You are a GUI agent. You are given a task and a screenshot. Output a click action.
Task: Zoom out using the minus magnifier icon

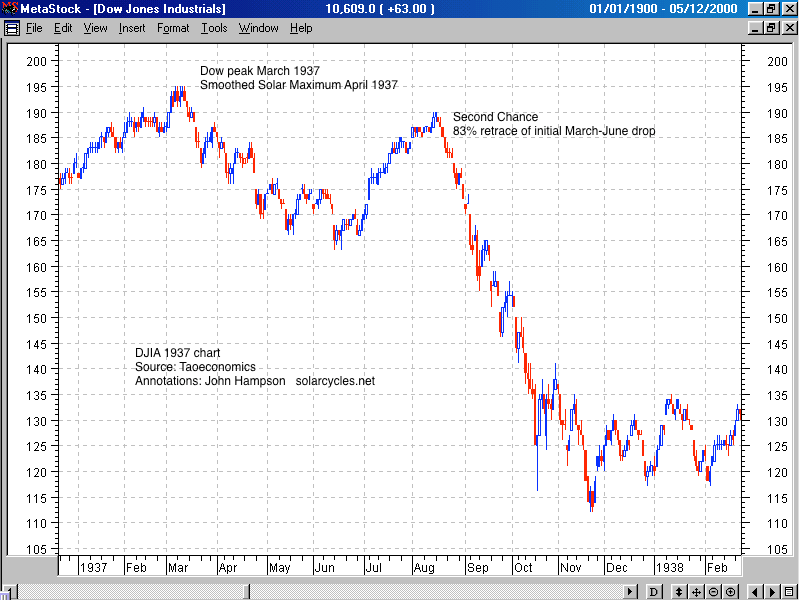click(x=713, y=592)
